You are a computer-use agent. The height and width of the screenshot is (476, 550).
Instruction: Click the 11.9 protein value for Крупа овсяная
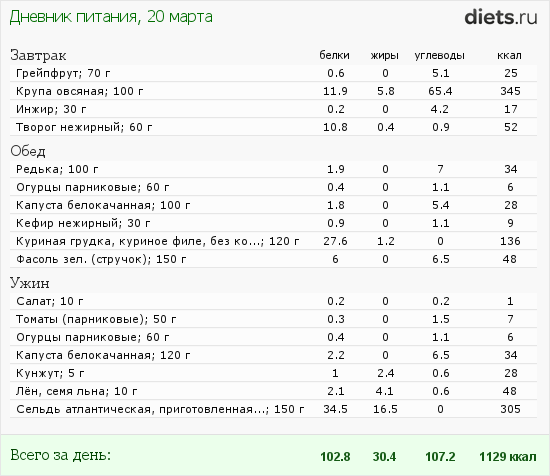(x=335, y=91)
